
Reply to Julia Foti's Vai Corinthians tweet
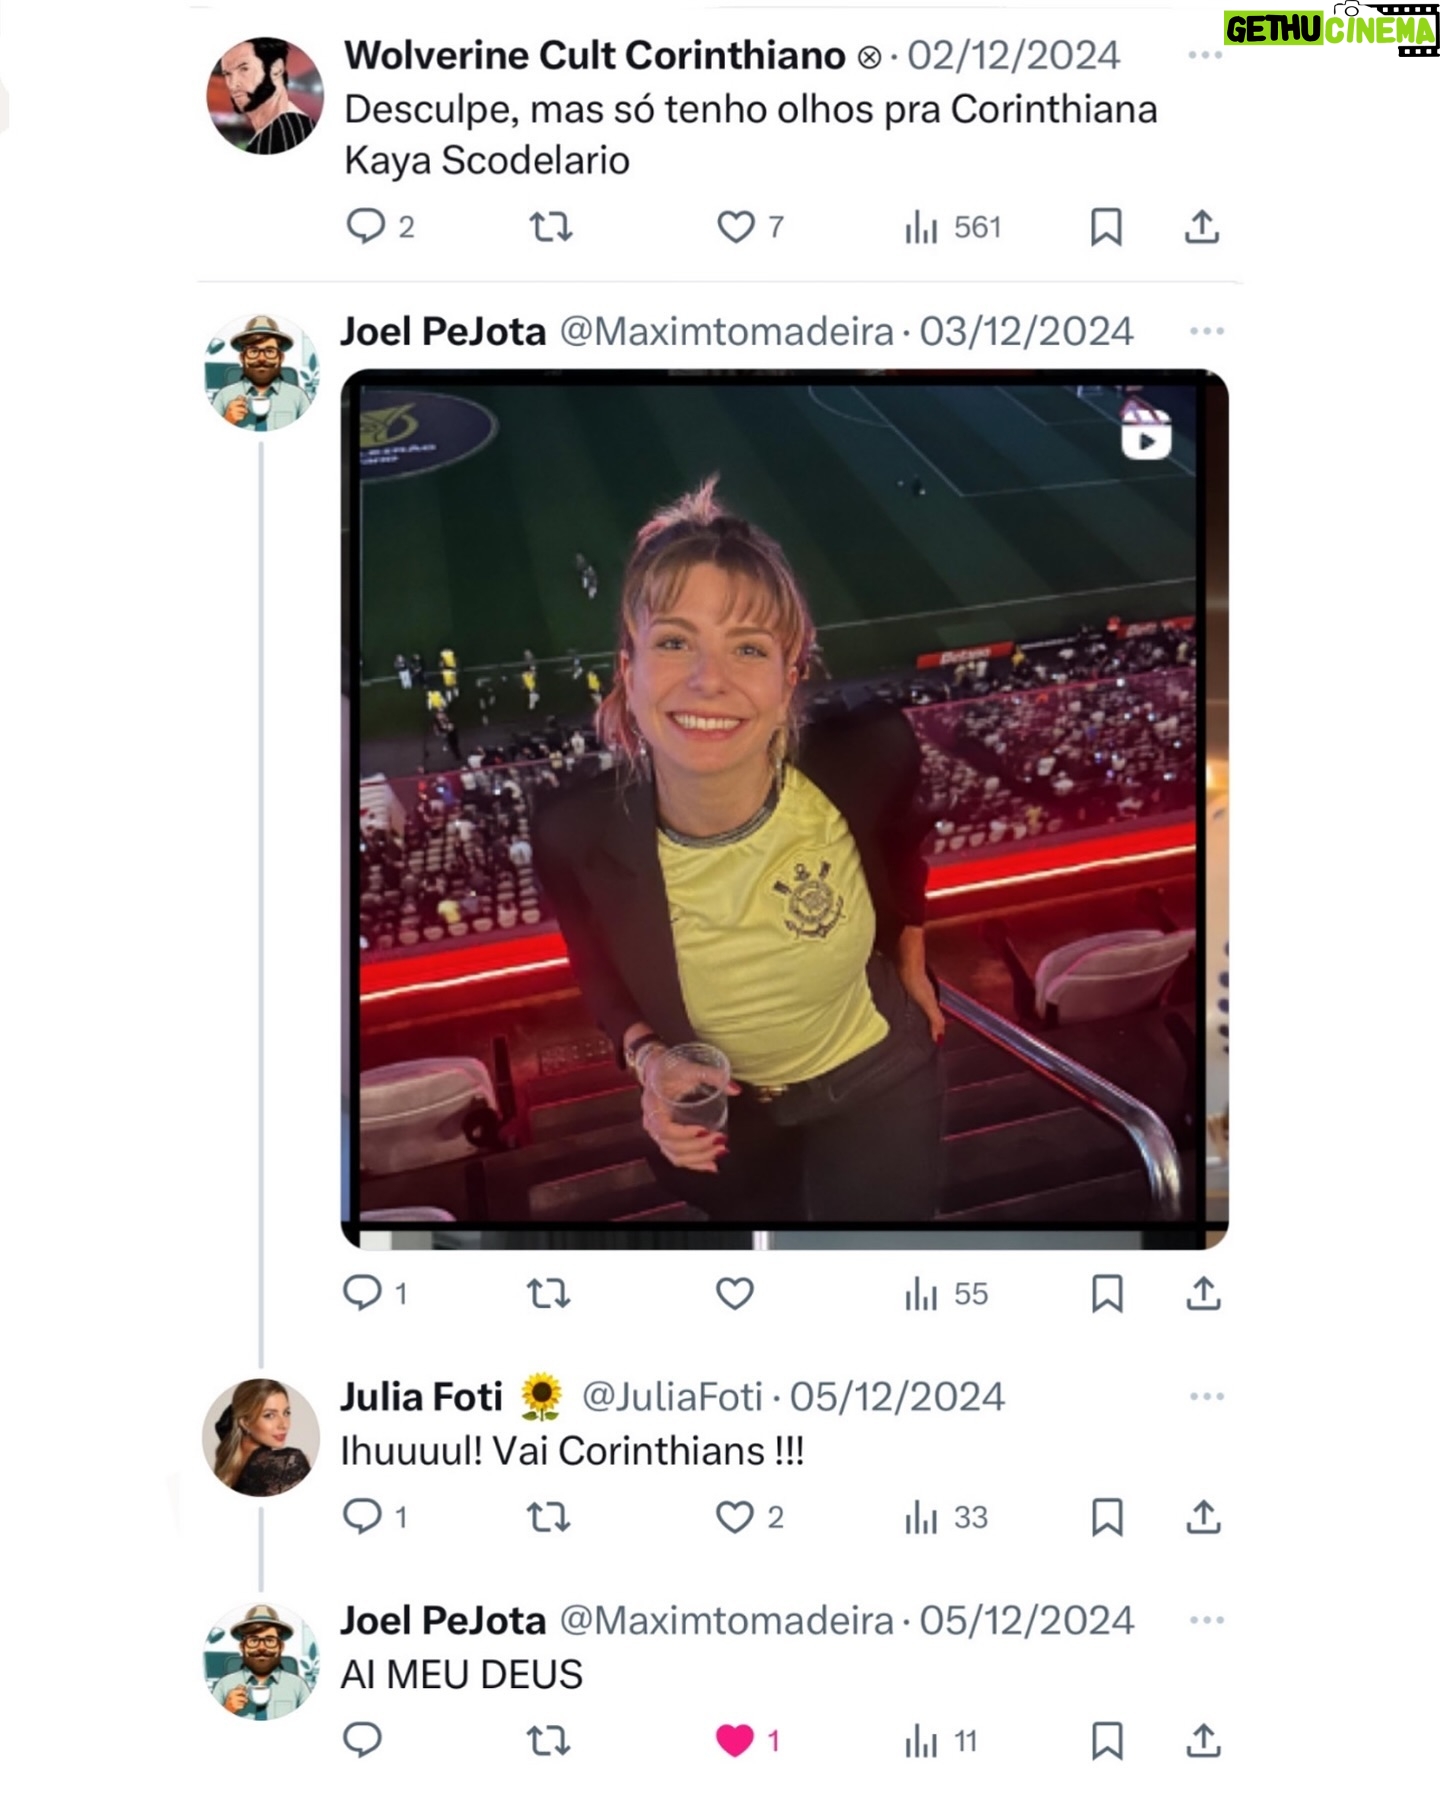(x=362, y=1517)
